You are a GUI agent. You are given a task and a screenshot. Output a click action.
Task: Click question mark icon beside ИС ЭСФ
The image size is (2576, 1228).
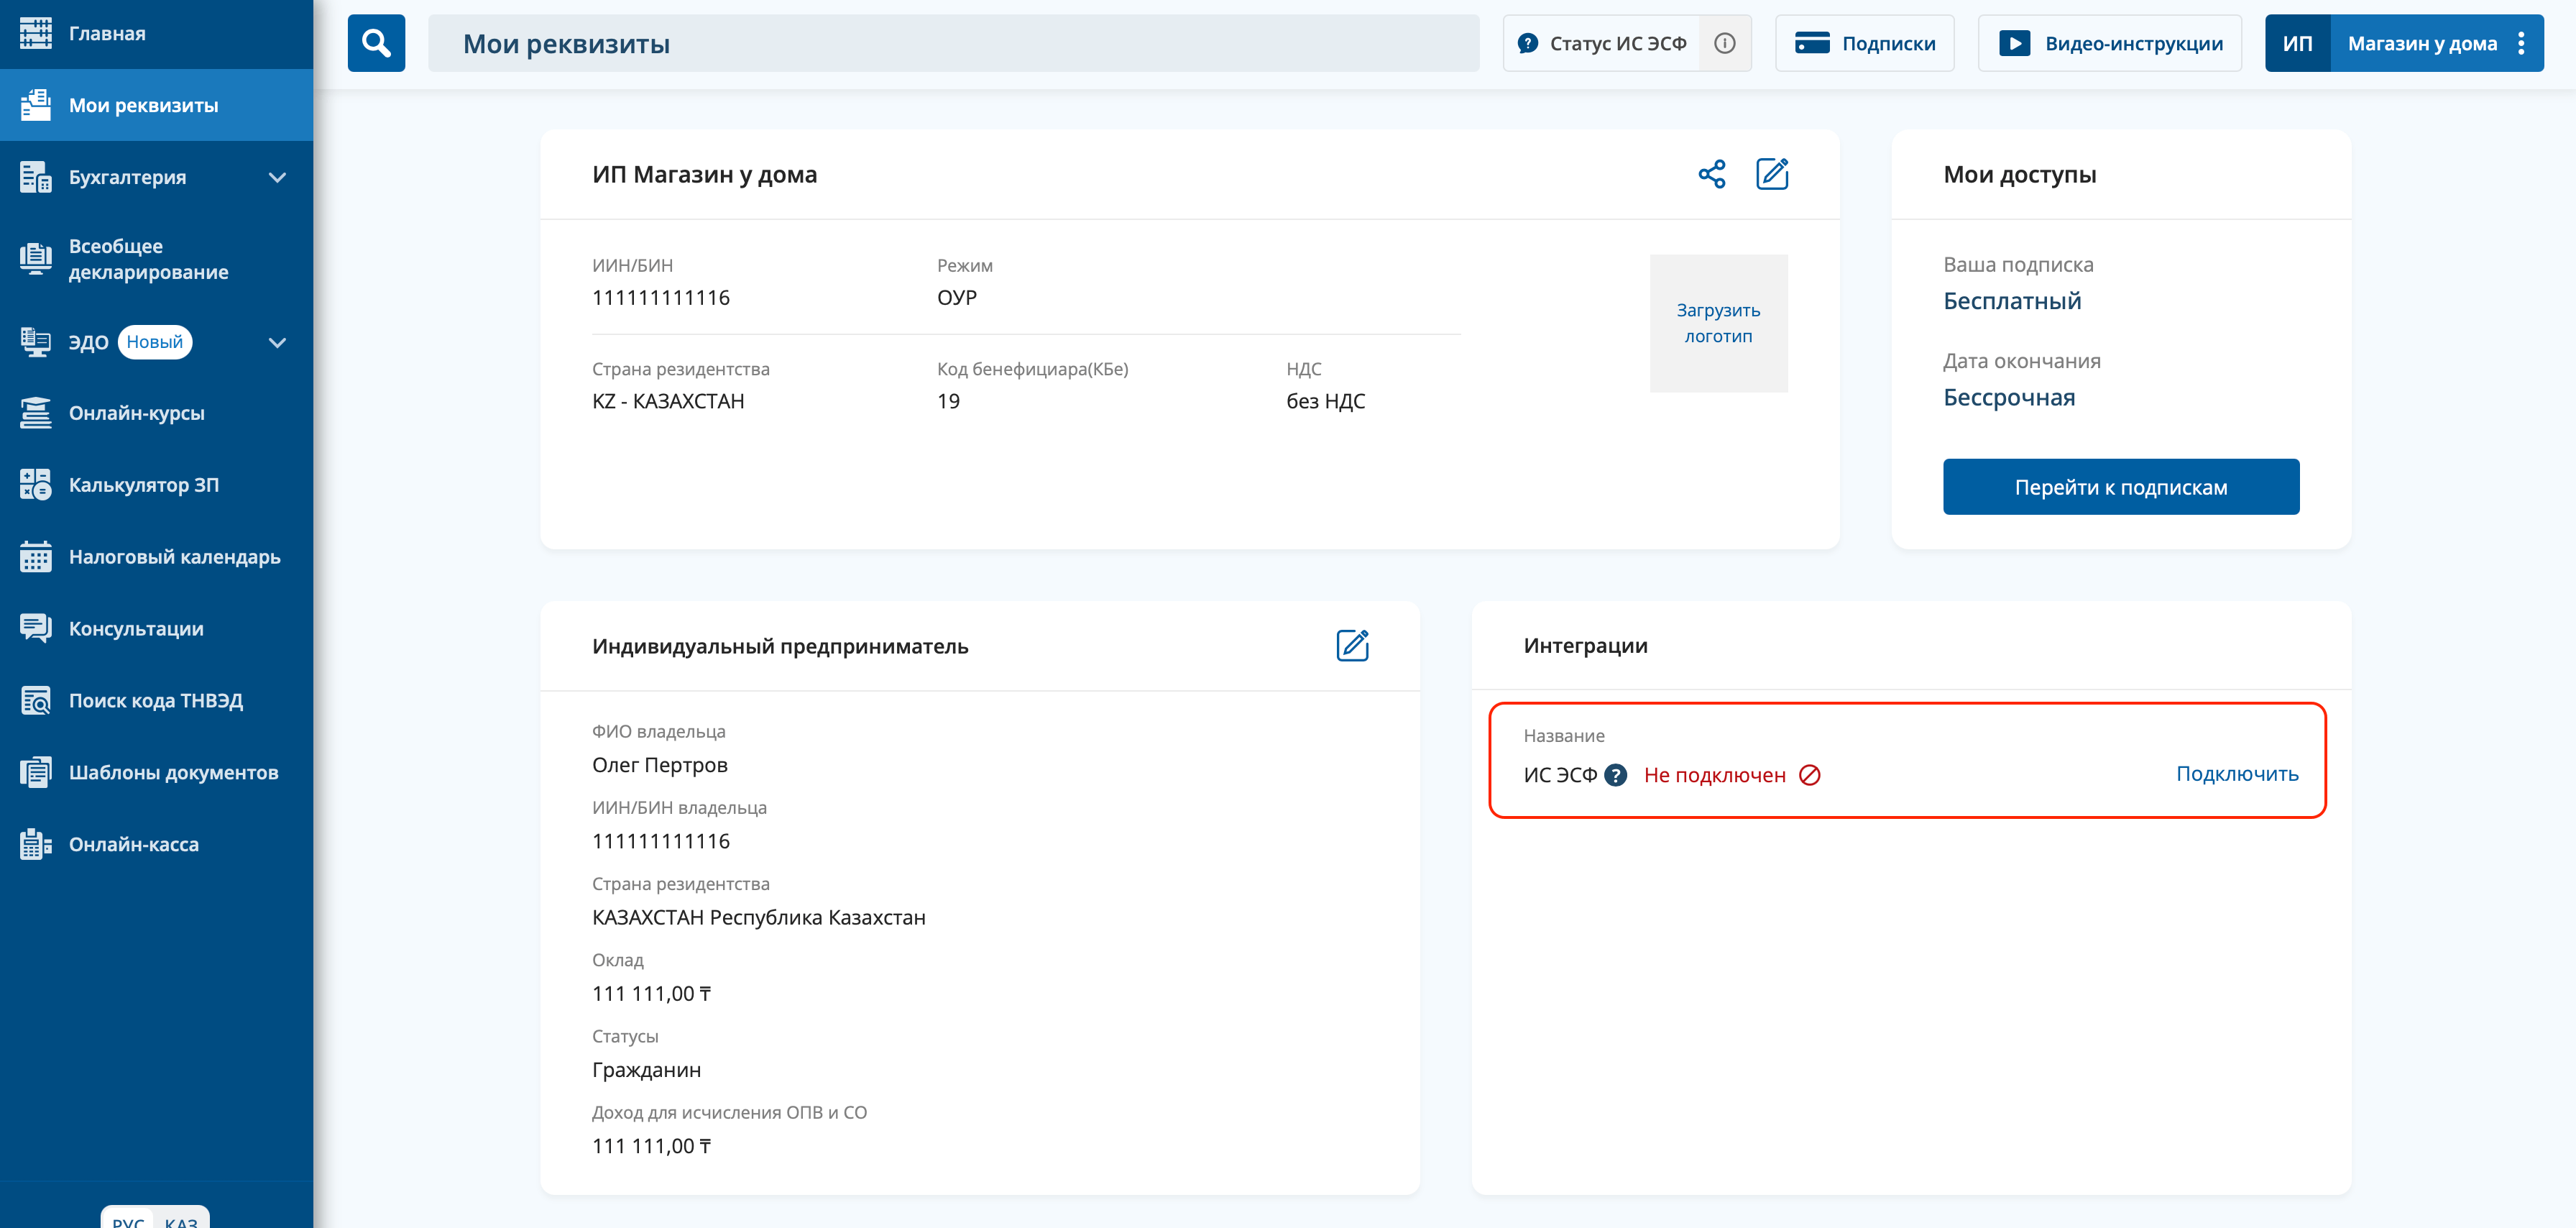1615,775
